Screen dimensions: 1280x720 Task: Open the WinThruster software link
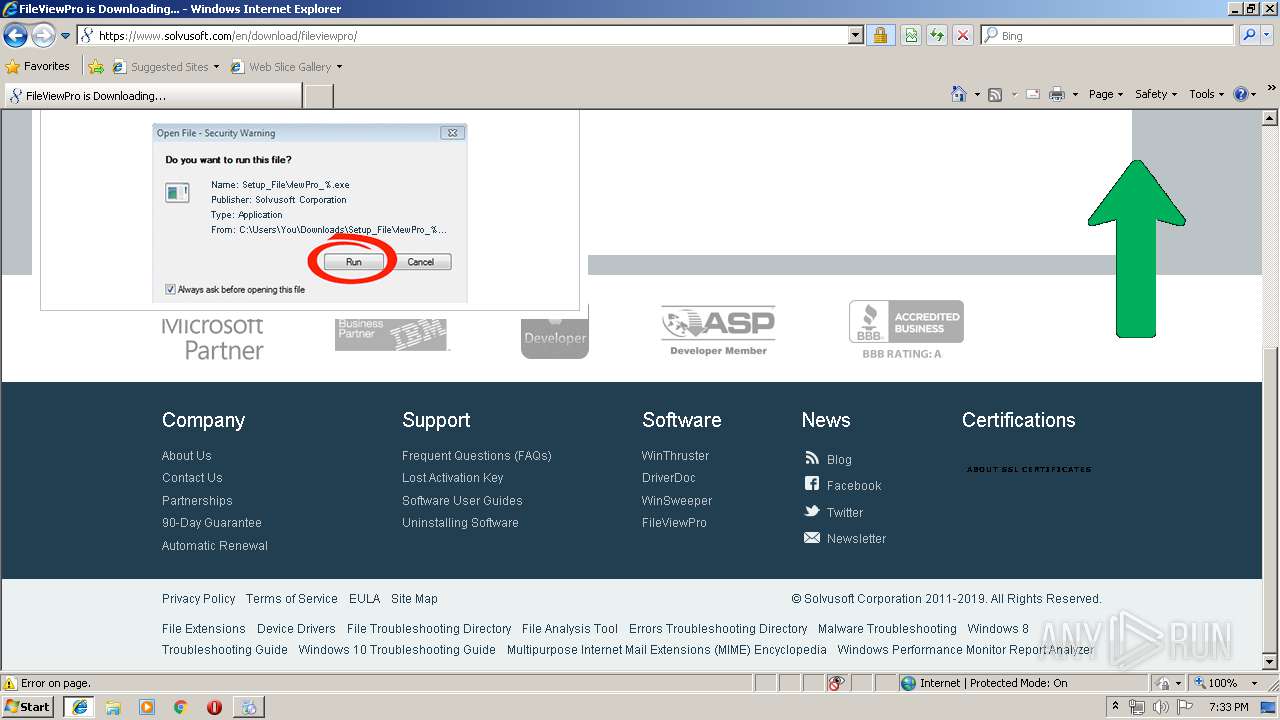click(675, 456)
